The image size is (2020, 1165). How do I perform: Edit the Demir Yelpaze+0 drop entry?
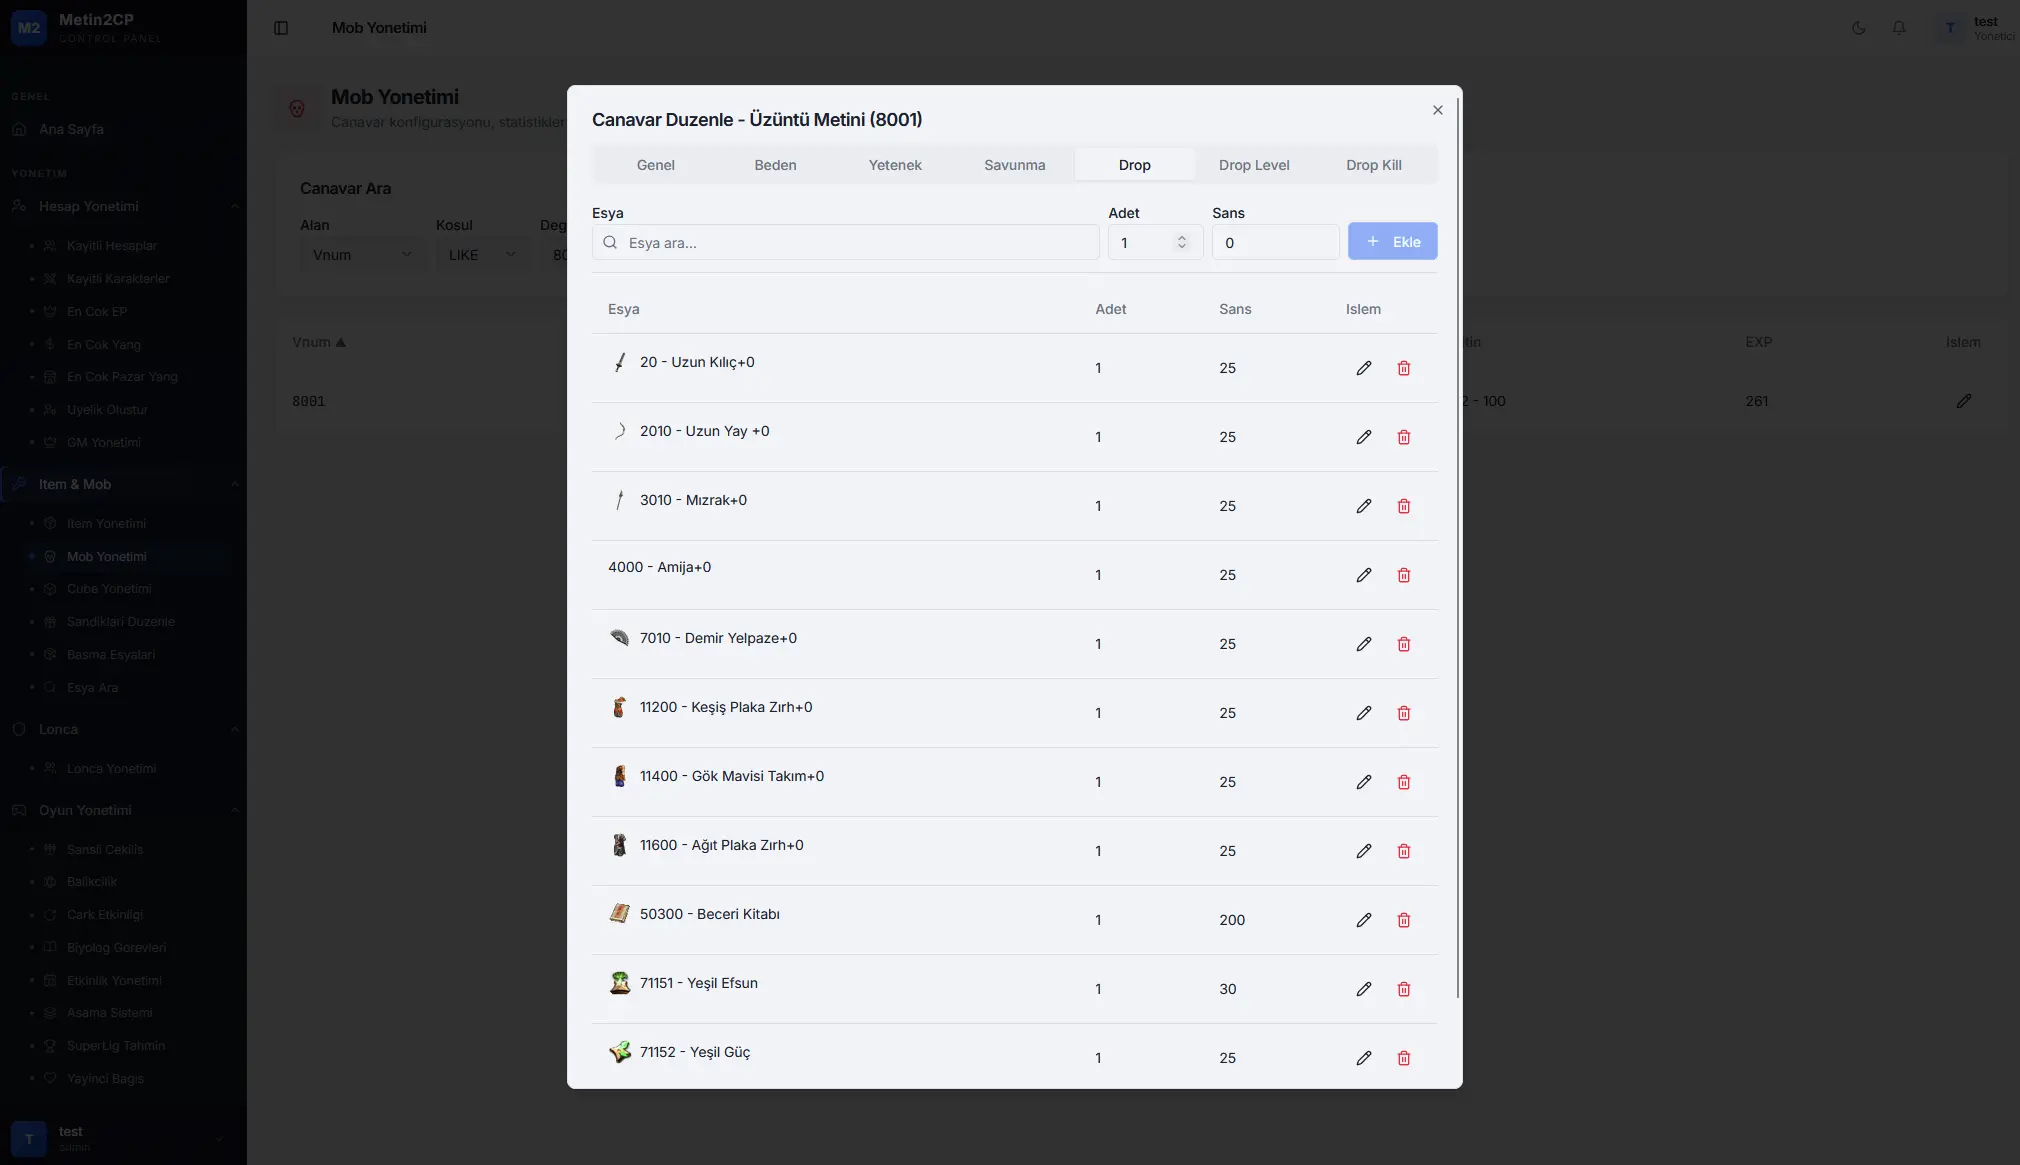[1363, 644]
